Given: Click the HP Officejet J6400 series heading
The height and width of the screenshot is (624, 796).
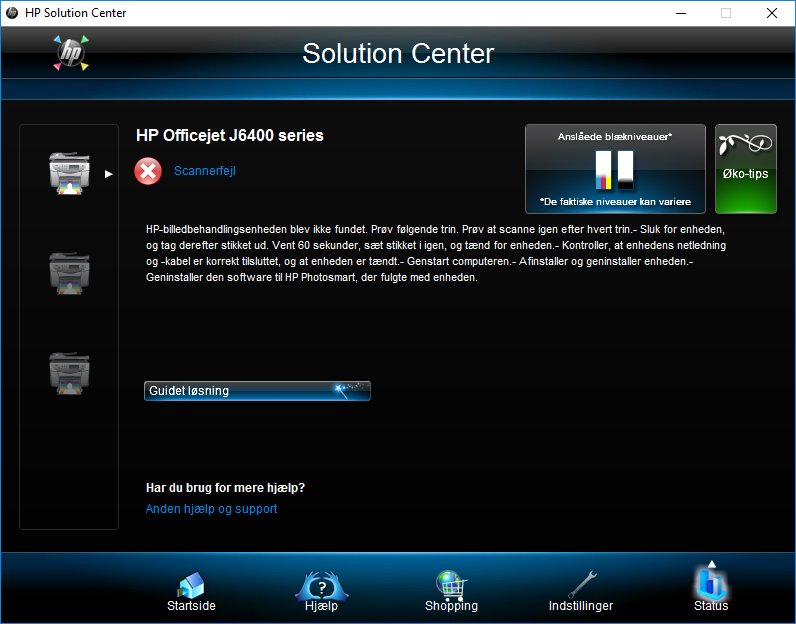Looking at the screenshot, I should click(x=229, y=136).
